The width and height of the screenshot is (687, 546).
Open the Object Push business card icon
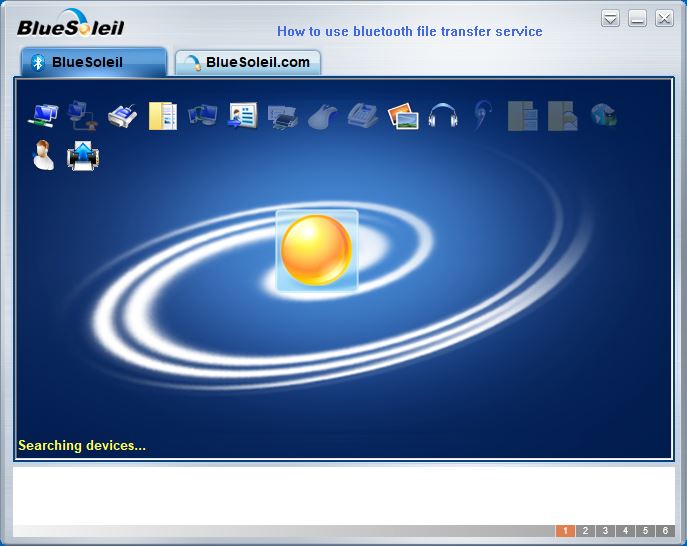coord(243,116)
